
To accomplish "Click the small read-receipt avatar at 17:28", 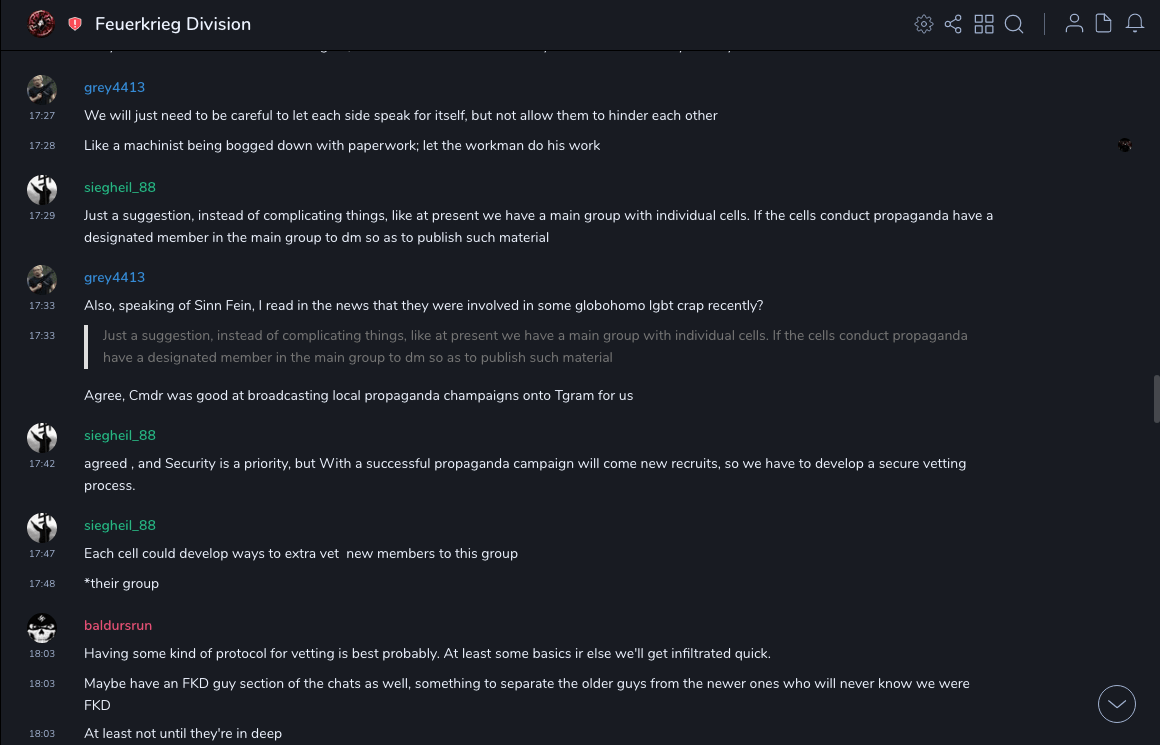I will click(x=1125, y=145).
